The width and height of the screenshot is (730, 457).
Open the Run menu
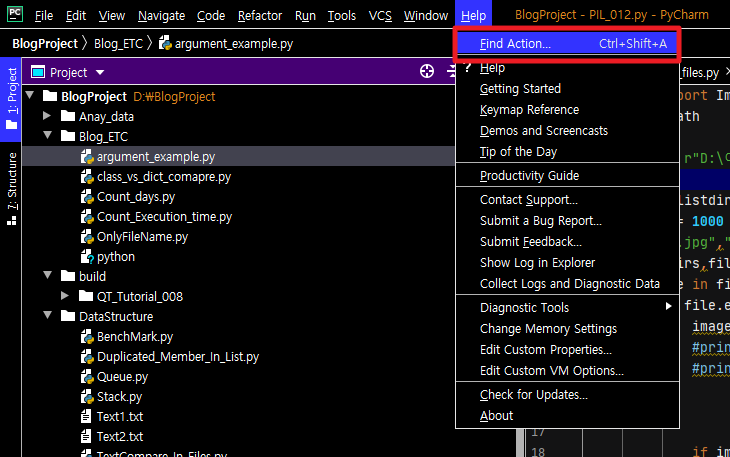(x=305, y=16)
